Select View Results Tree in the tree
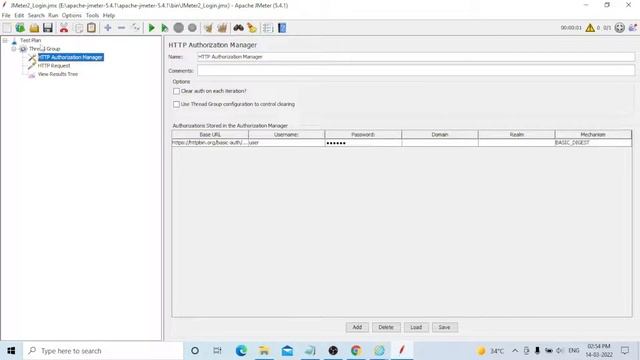The width and height of the screenshot is (640, 360). point(58,74)
